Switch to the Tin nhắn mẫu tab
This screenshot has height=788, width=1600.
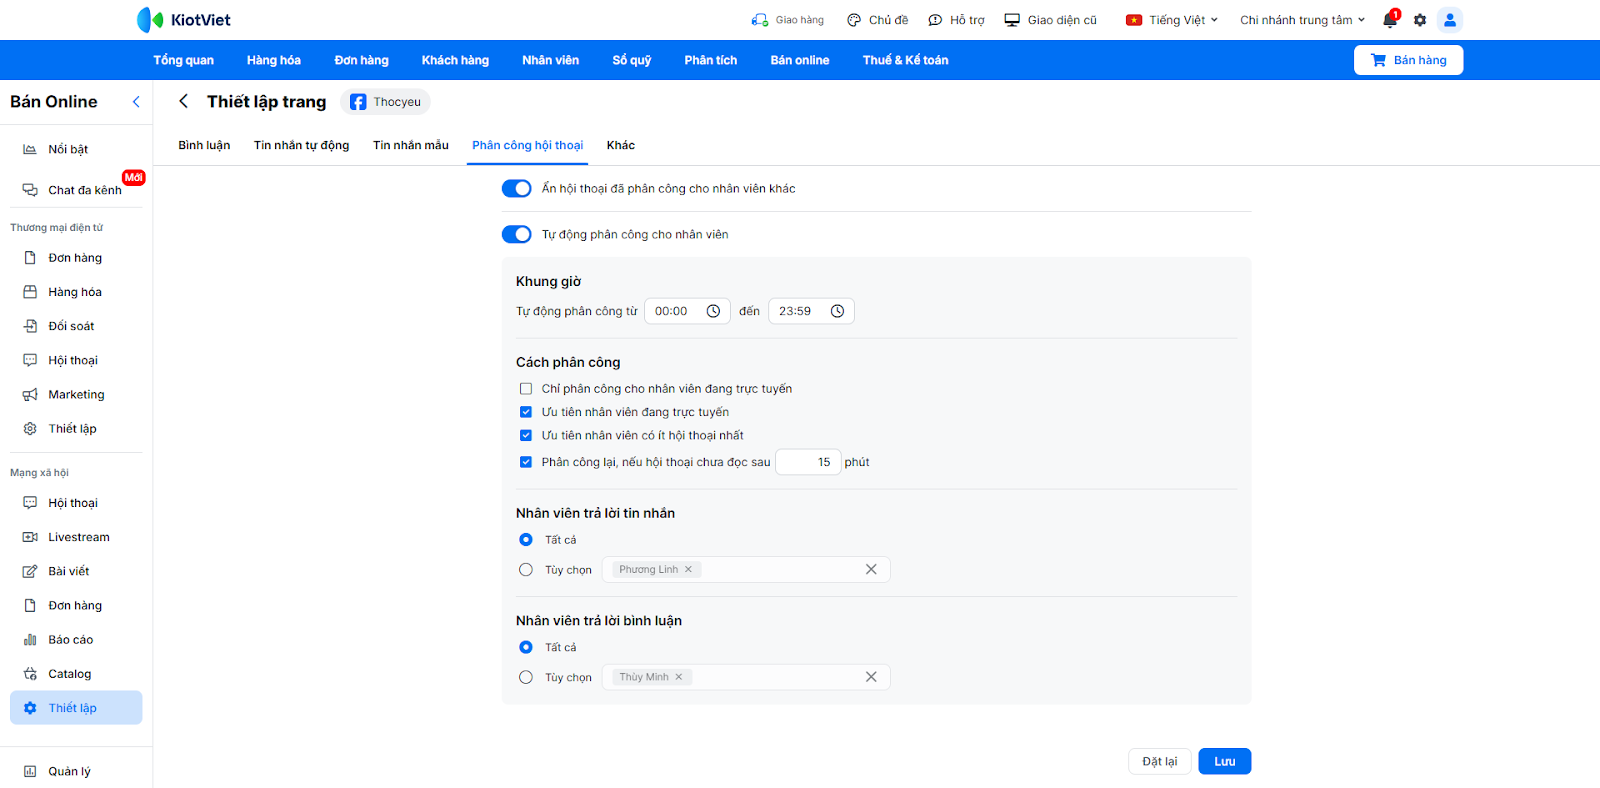(x=411, y=145)
